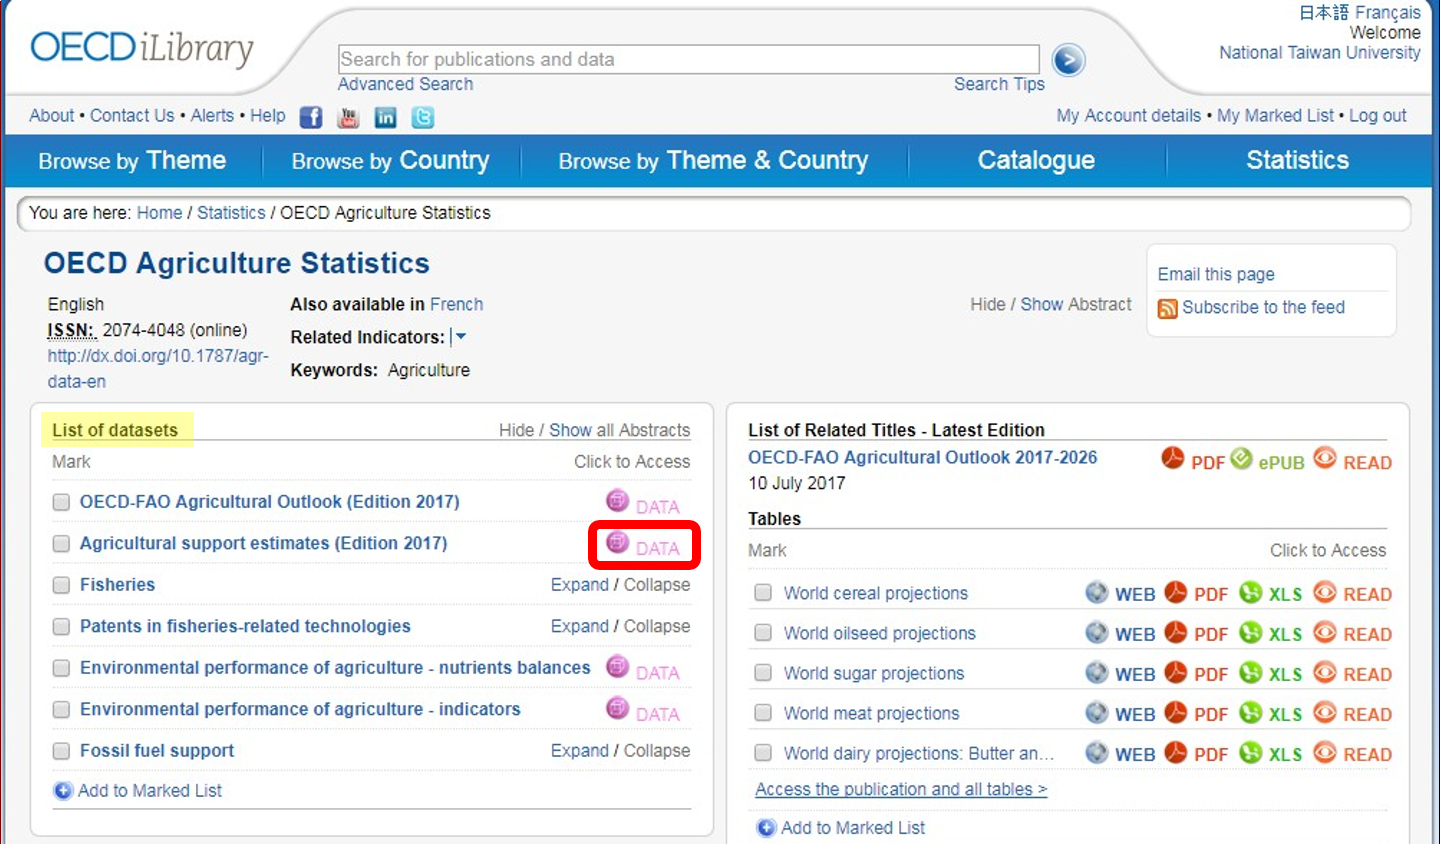
Task: Download XLS of World oilseed projections
Action: [1271, 633]
